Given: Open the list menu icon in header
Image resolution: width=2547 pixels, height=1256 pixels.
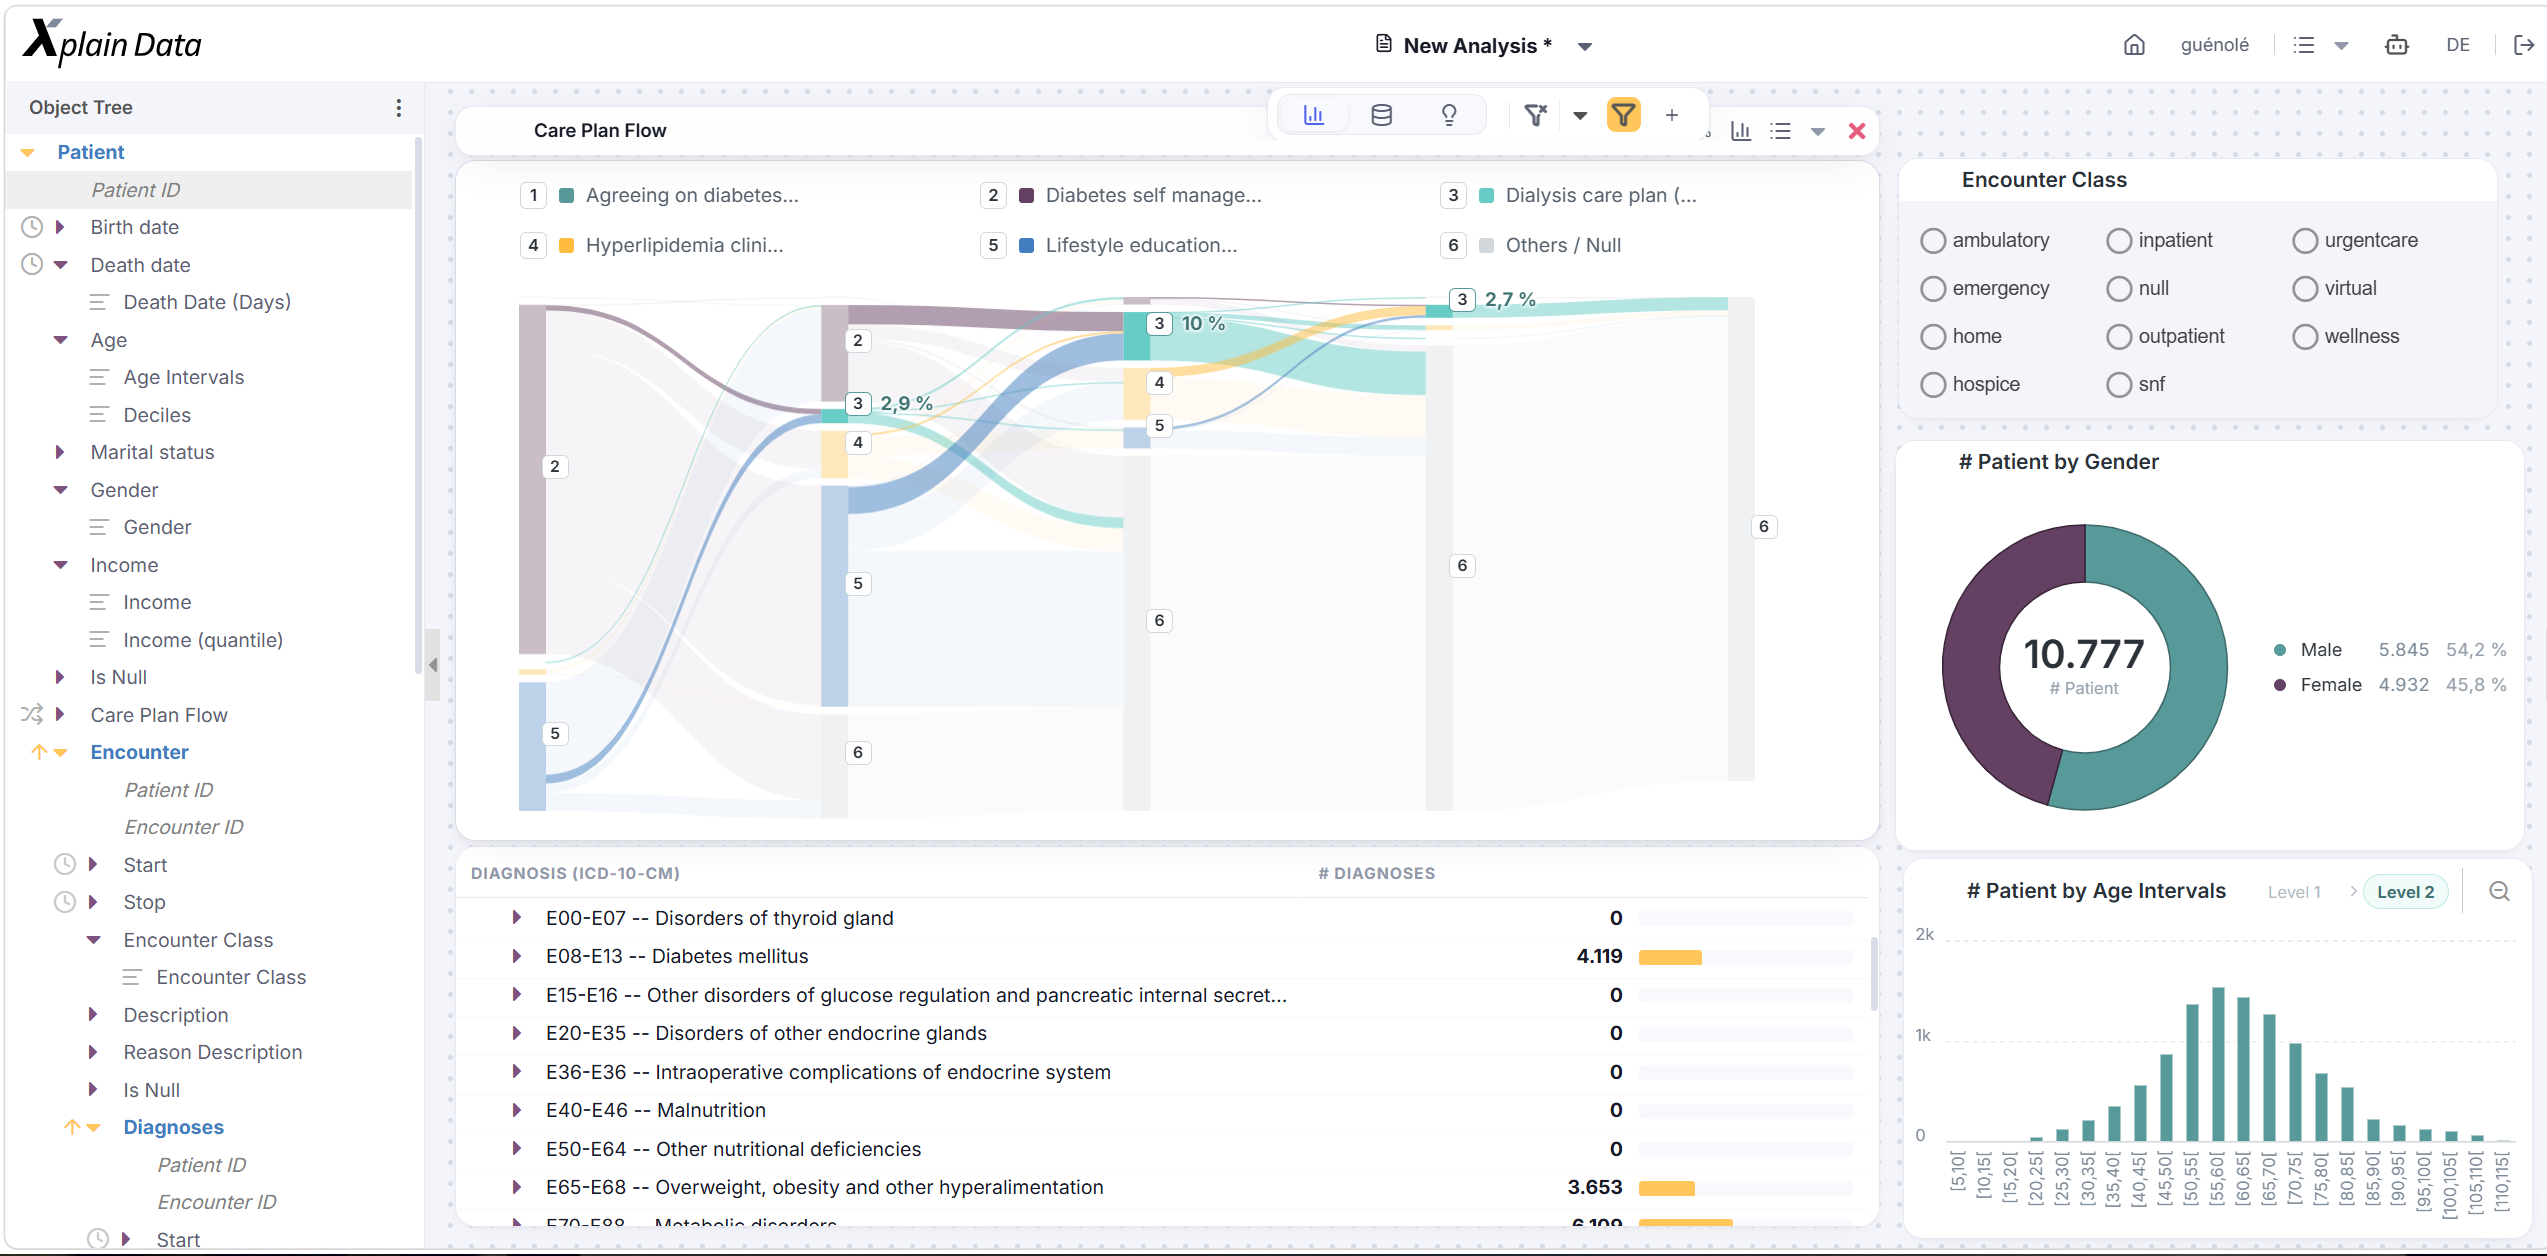Looking at the screenshot, I should pos(2304,45).
